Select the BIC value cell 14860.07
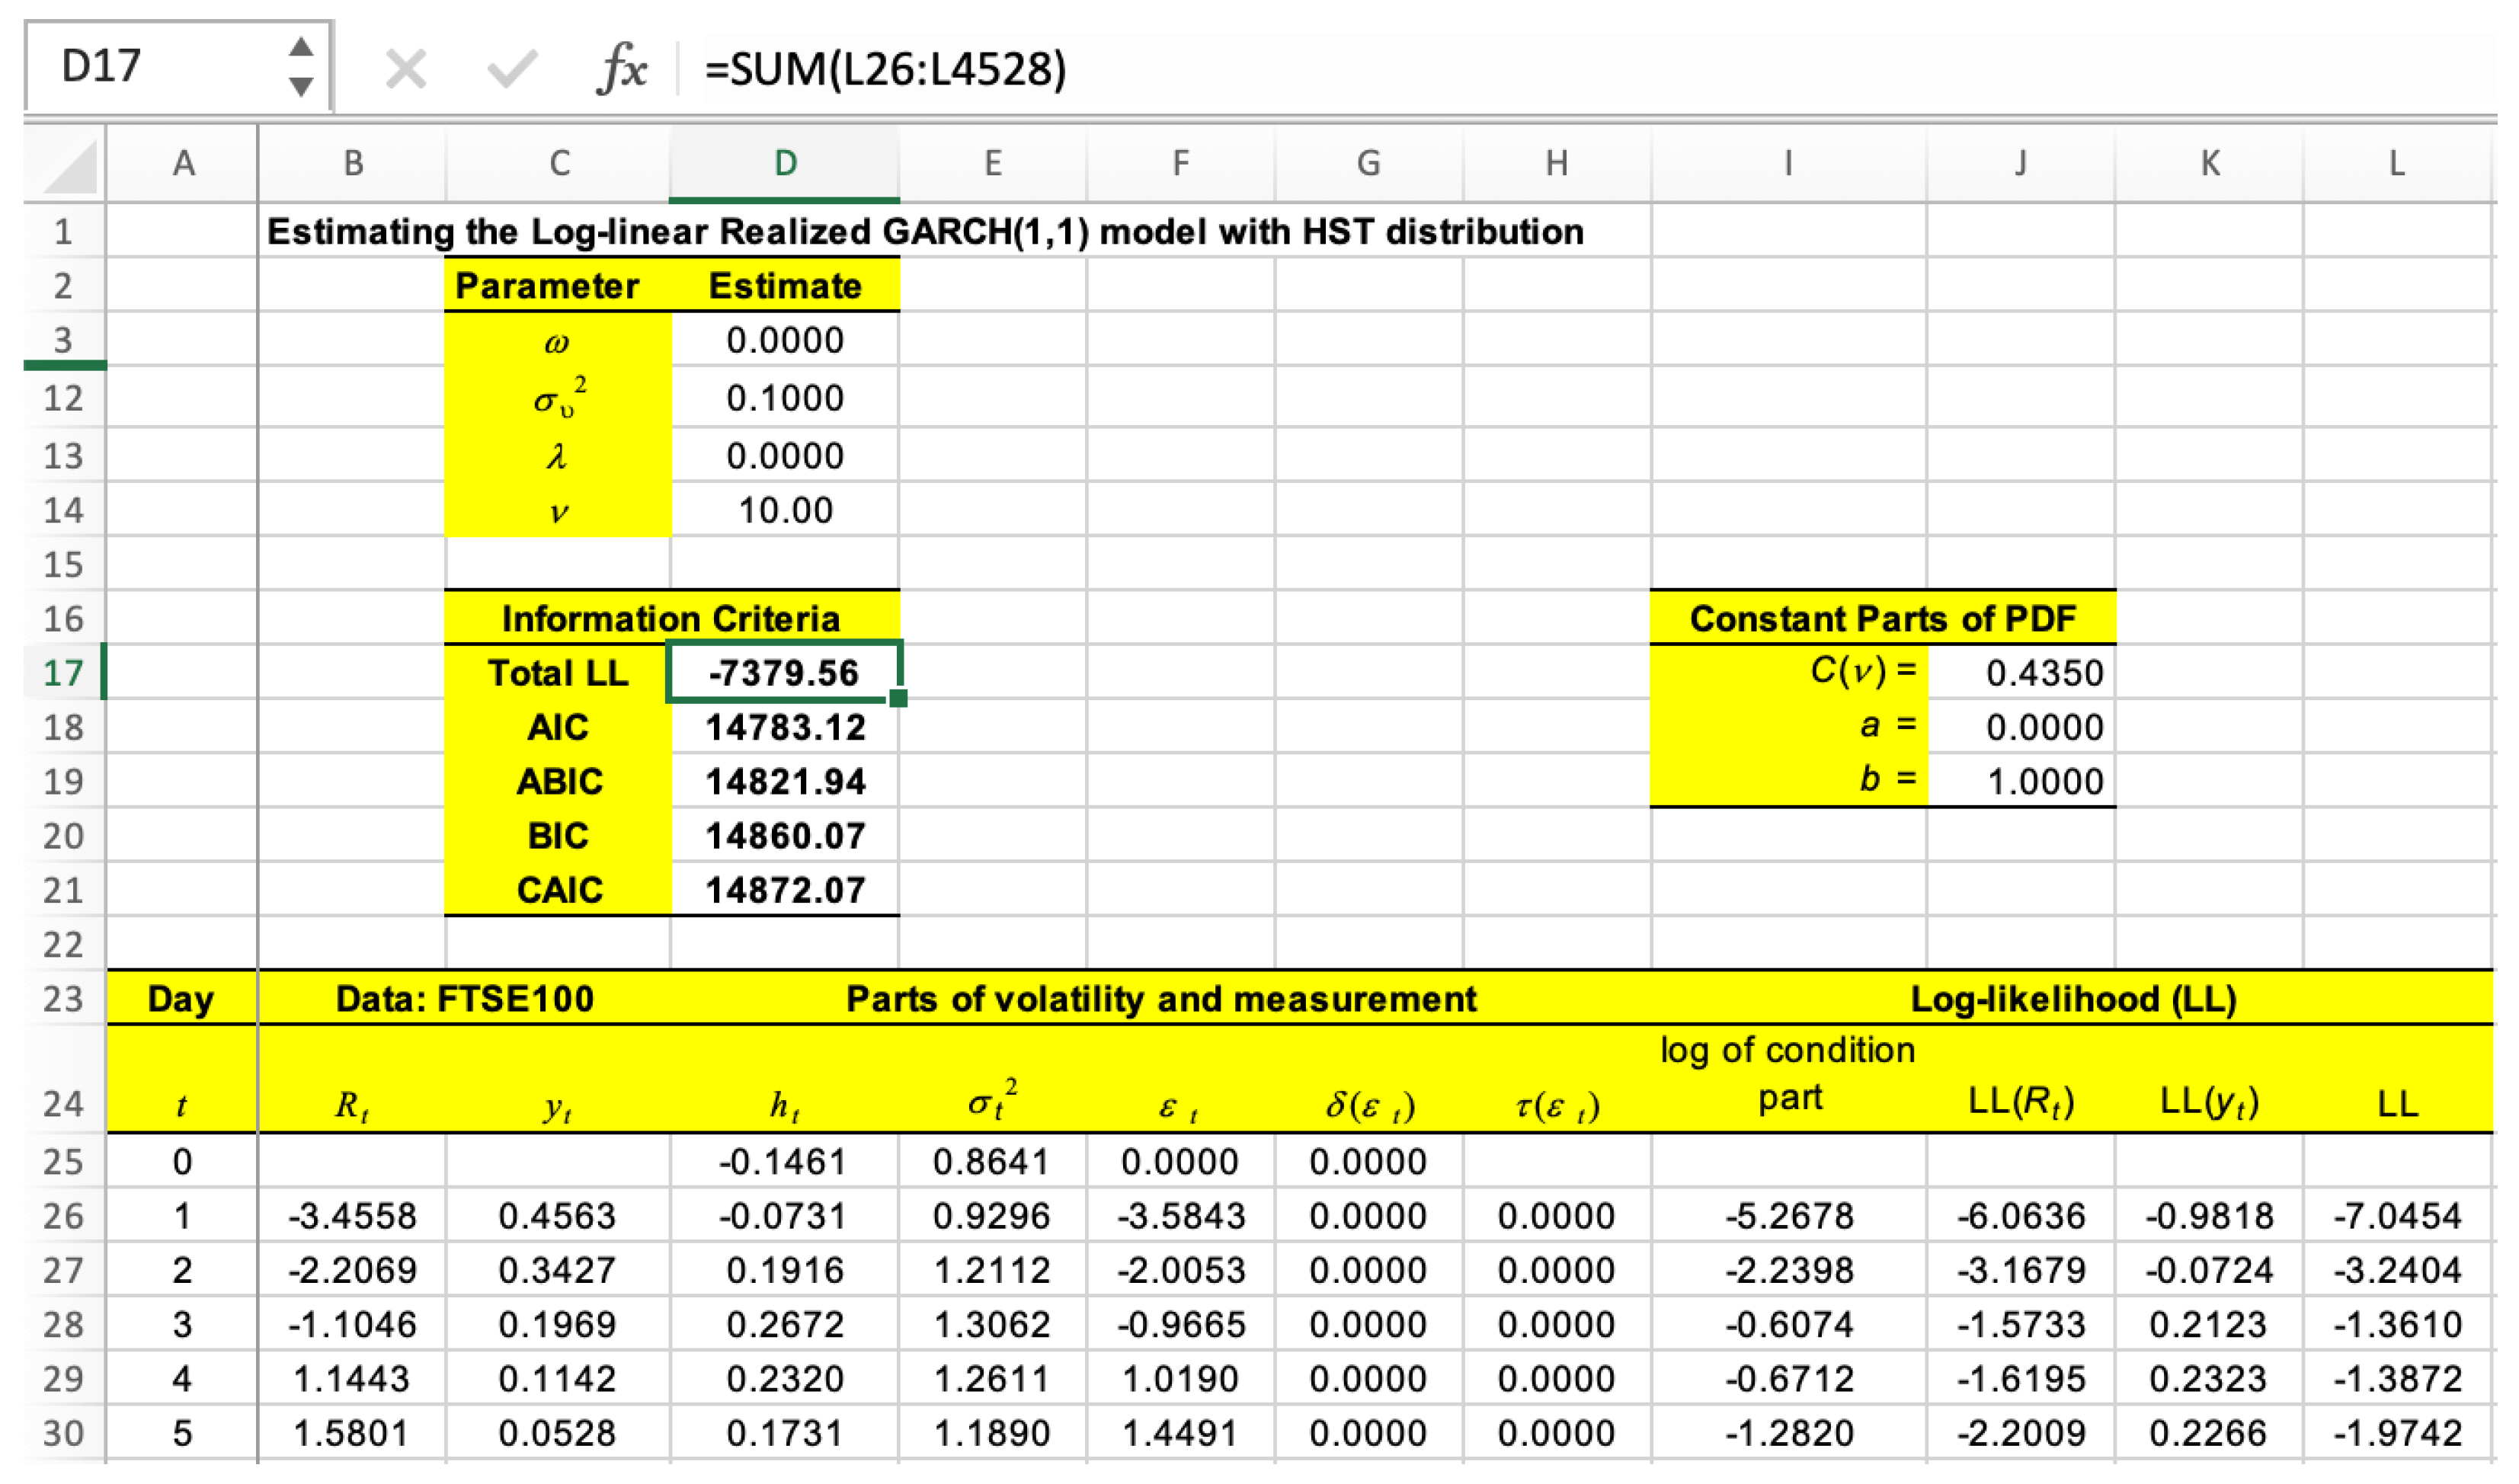 click(786, 834)
